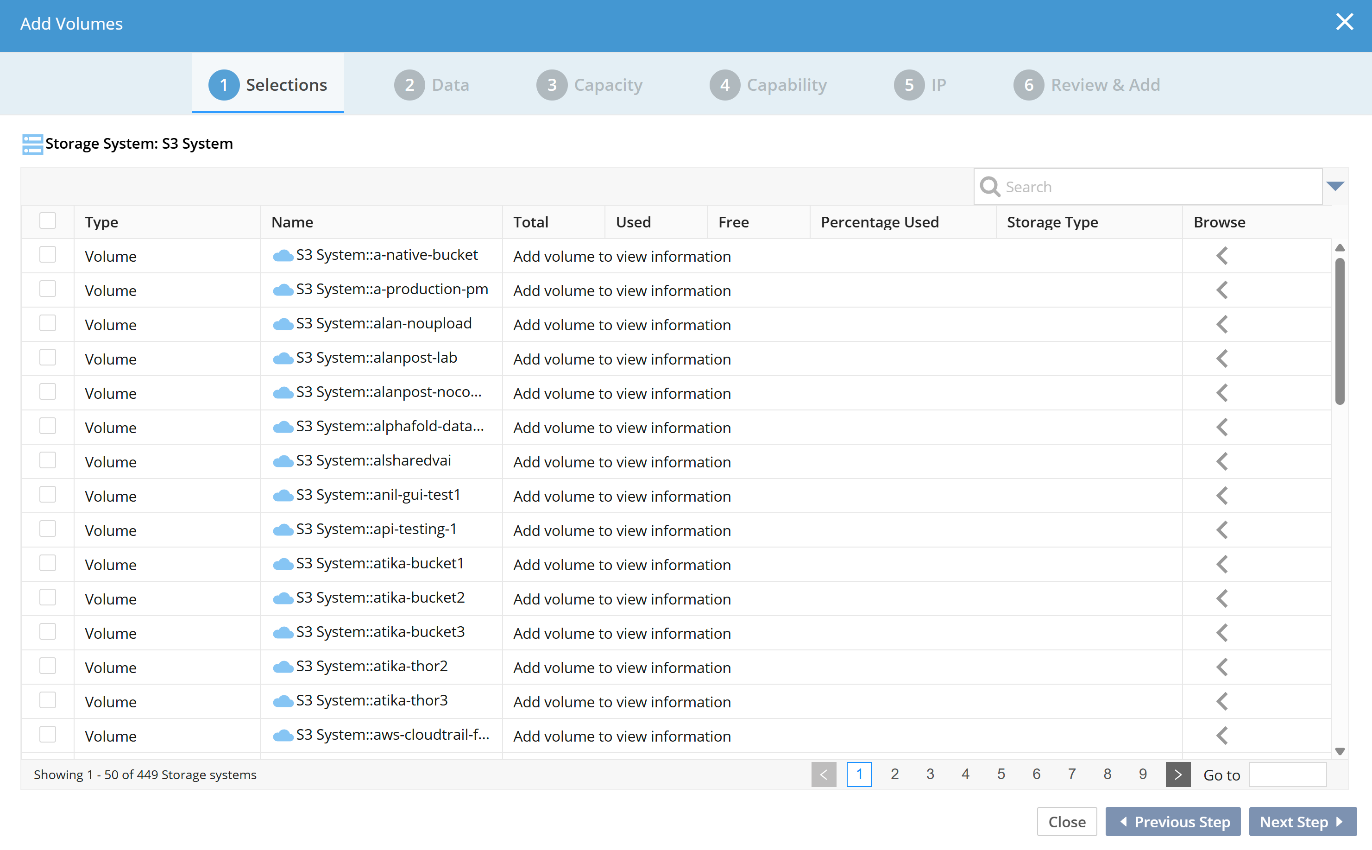Browse the atika-bucket3 volume
1372x850 pixels.
pyautogui.click(x=1221, y=633)
